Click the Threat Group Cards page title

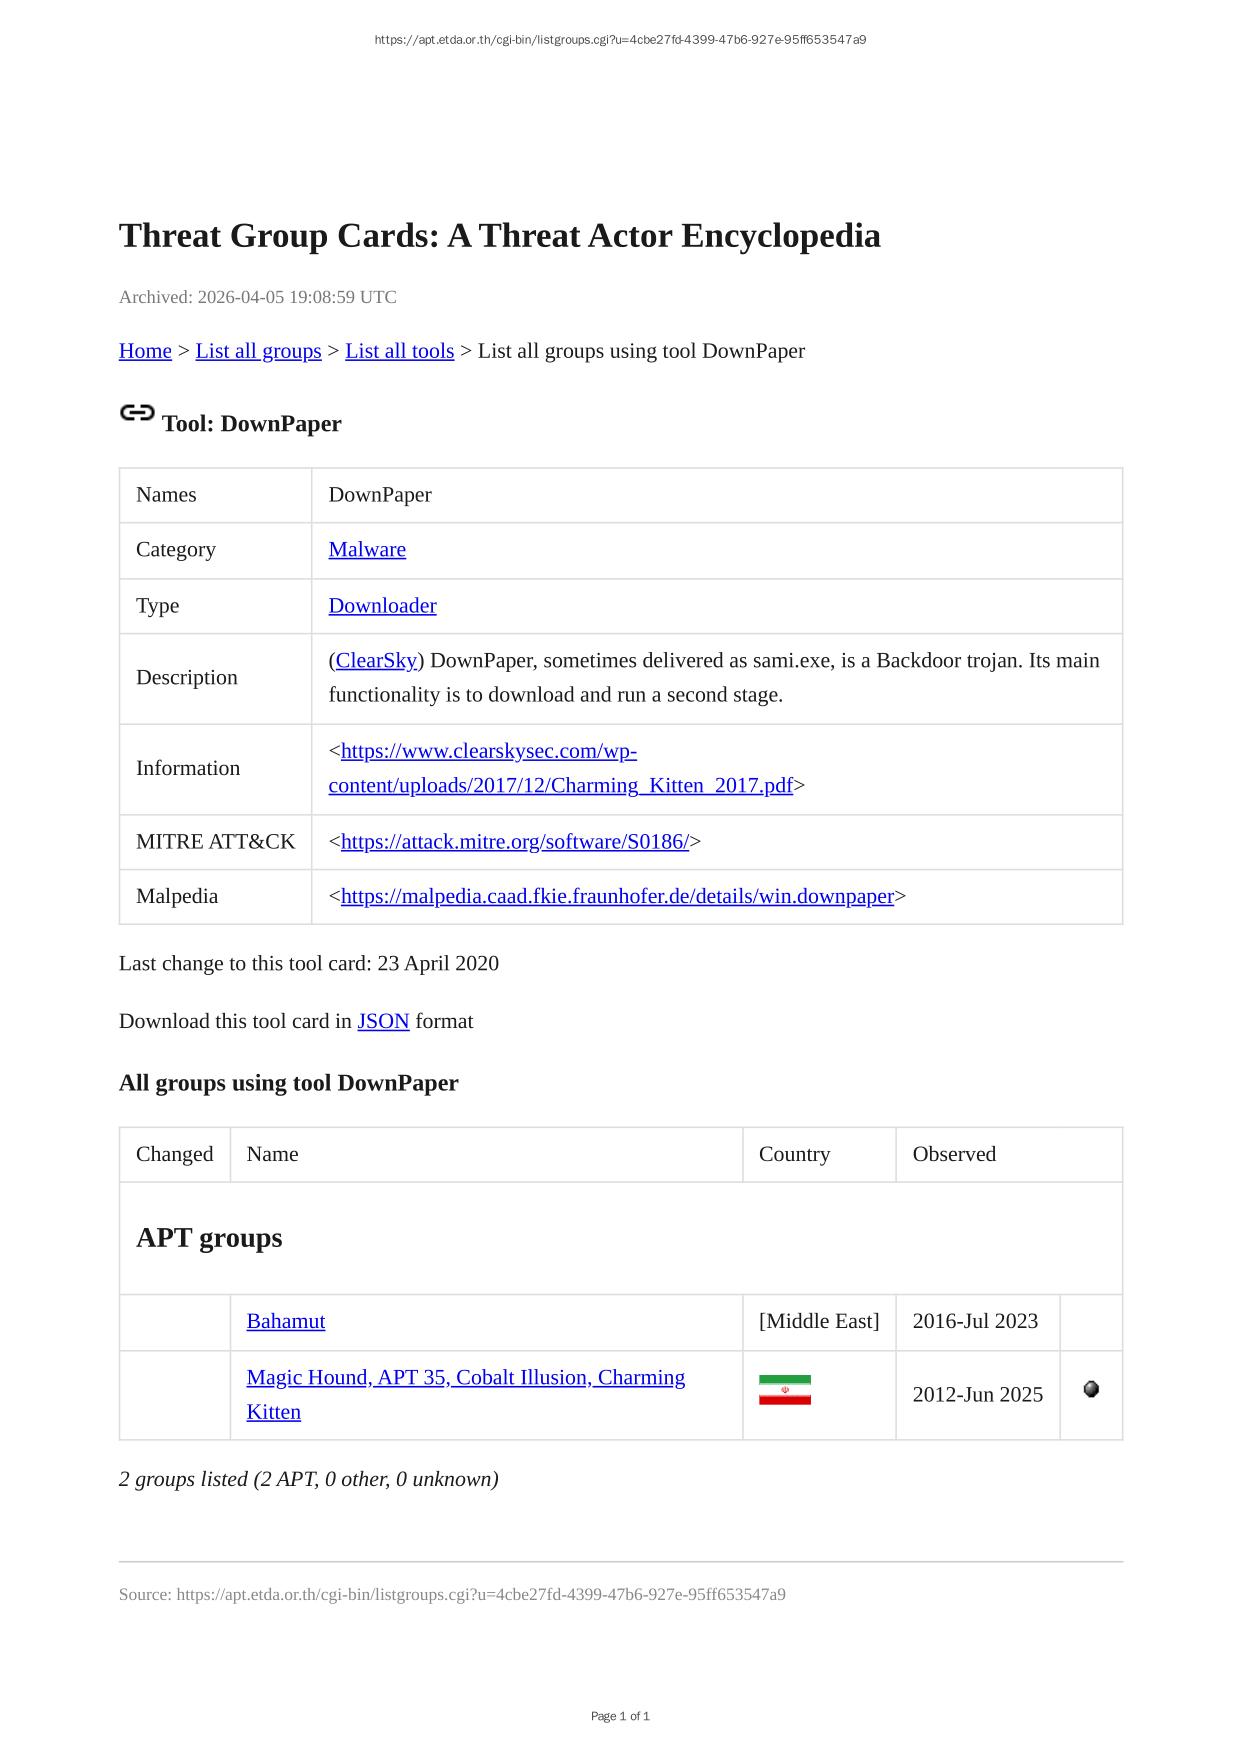pyautogui.click(x=499, y=236)
